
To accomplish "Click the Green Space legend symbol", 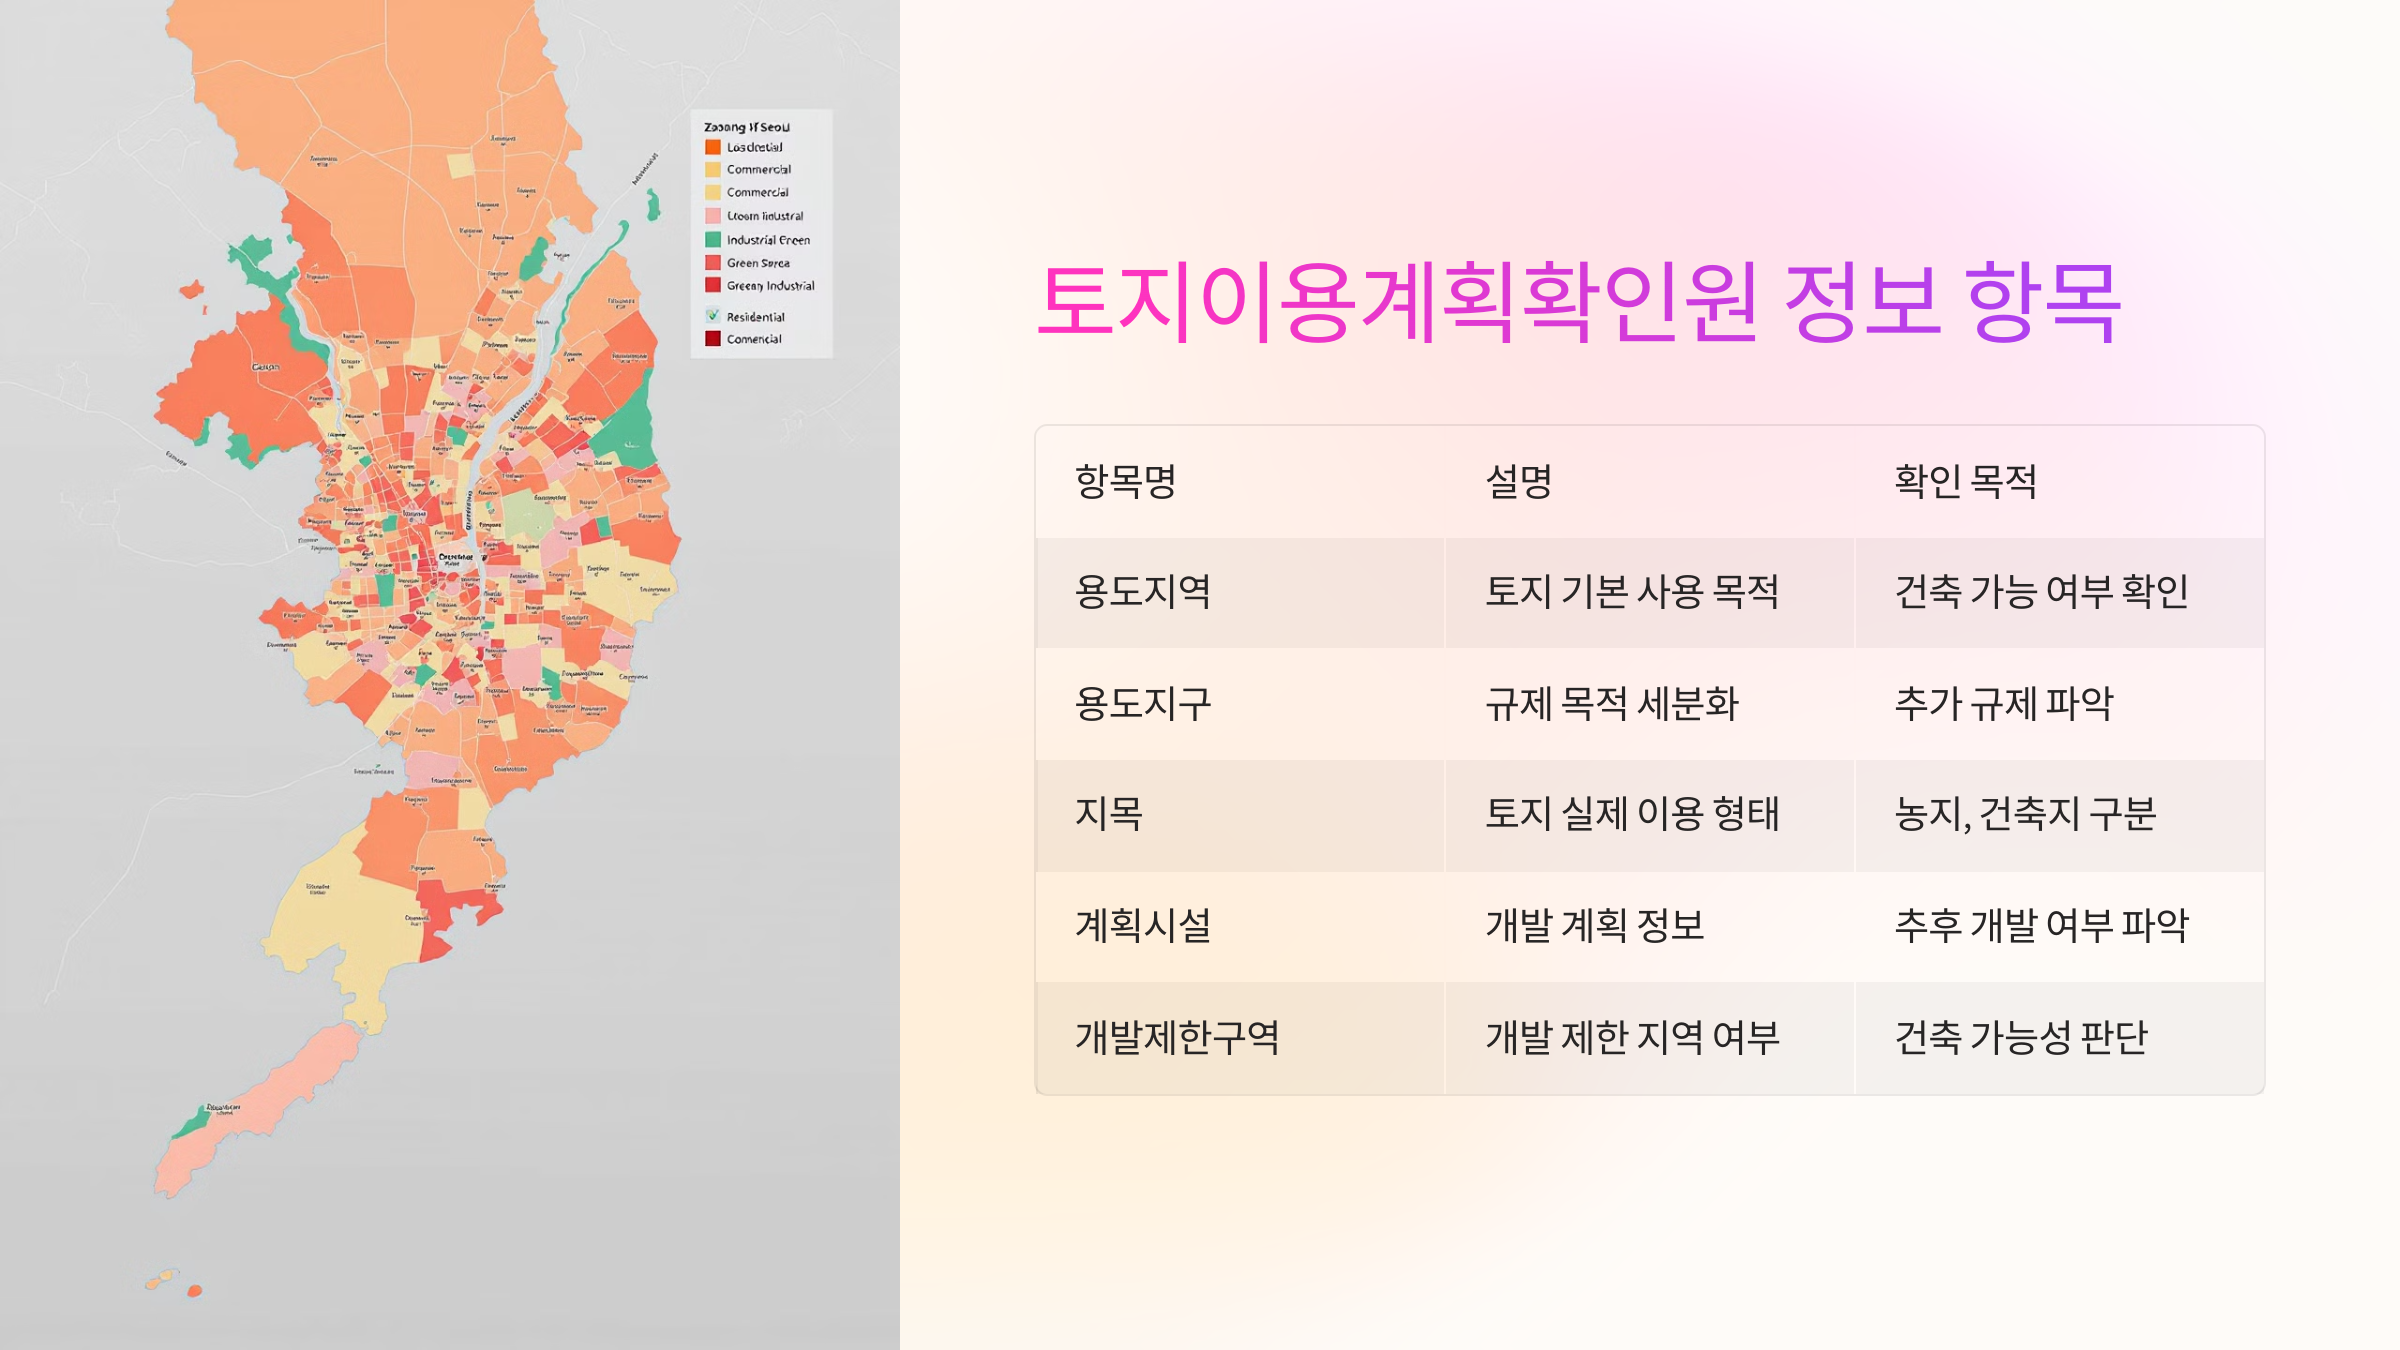I will (712, 263).
